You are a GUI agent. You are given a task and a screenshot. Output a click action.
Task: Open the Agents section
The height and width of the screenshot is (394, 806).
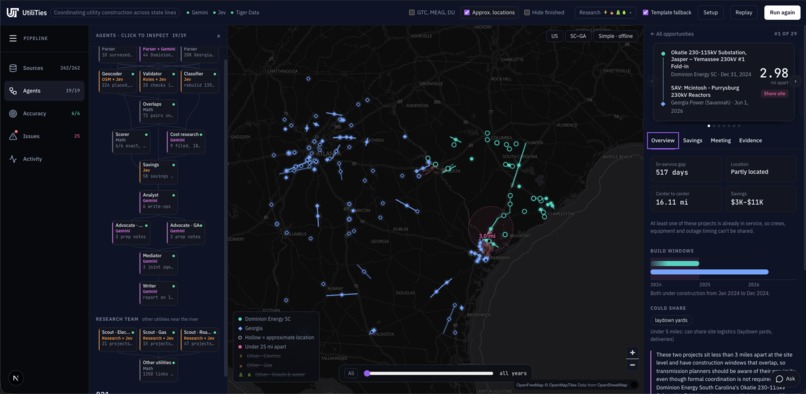[x=44, y=91]
